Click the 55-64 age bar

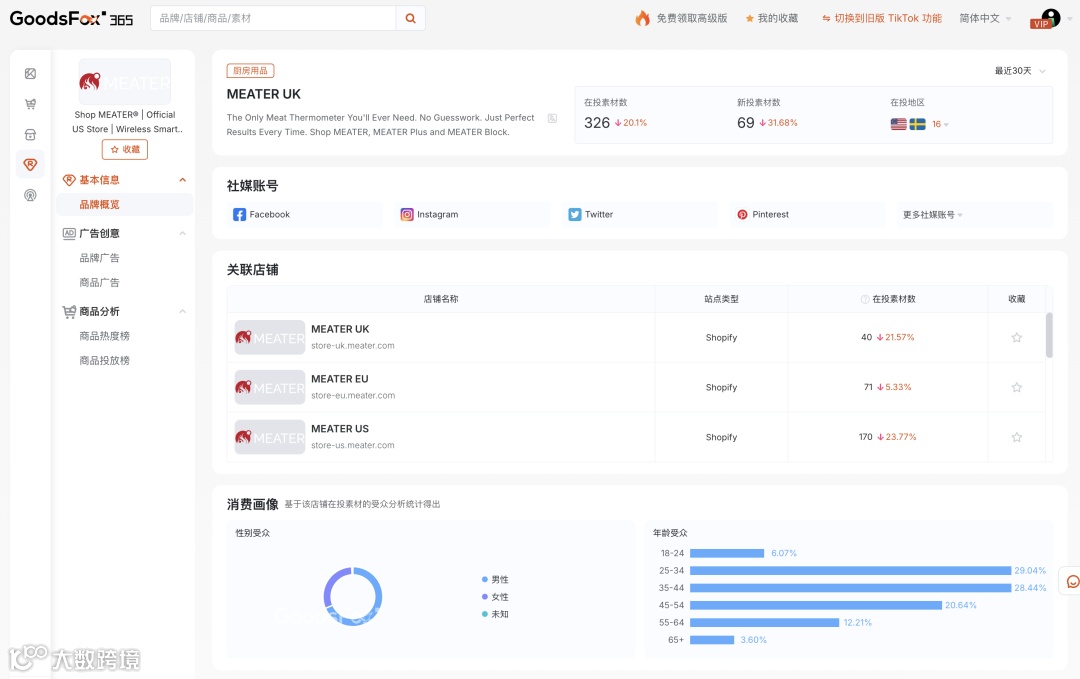(765, 623)
